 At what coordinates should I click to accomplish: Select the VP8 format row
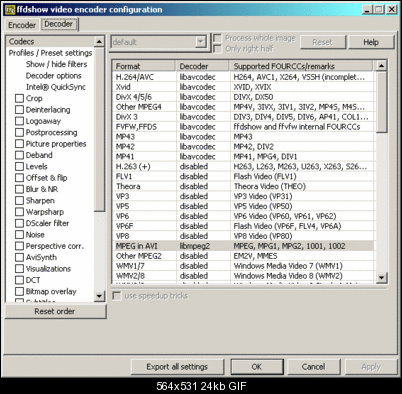pyautogui.click(x=243, y=236)
